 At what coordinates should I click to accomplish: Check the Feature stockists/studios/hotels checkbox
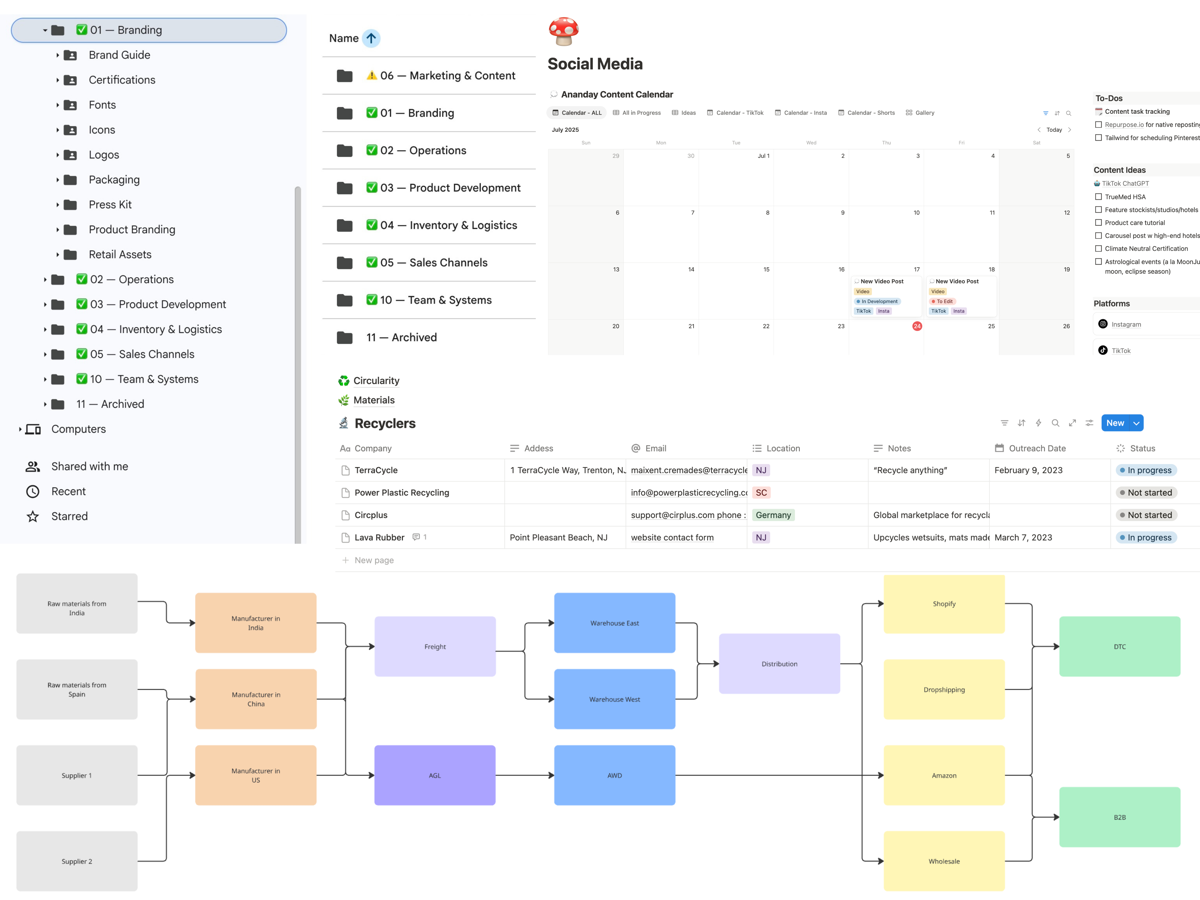[1098, 210]
